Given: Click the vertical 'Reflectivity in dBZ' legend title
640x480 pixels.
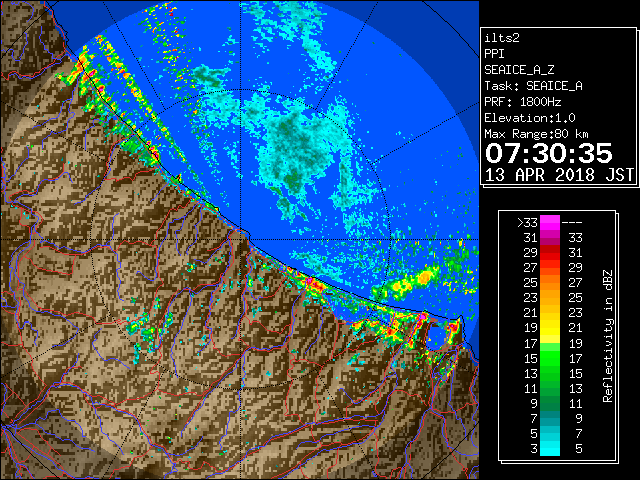Looking at the screenshot, I should click(x=607, y=336).
